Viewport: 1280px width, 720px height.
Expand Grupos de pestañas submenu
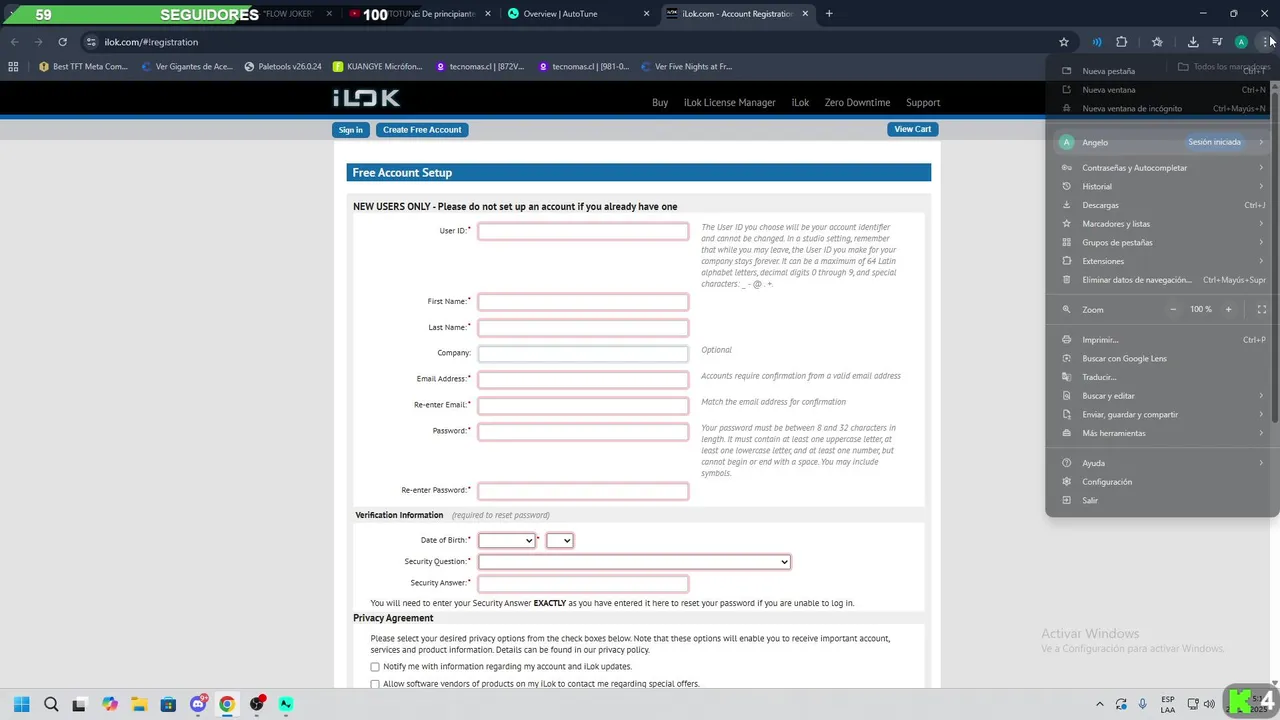pyautogui.click(x=1162, y=242)
